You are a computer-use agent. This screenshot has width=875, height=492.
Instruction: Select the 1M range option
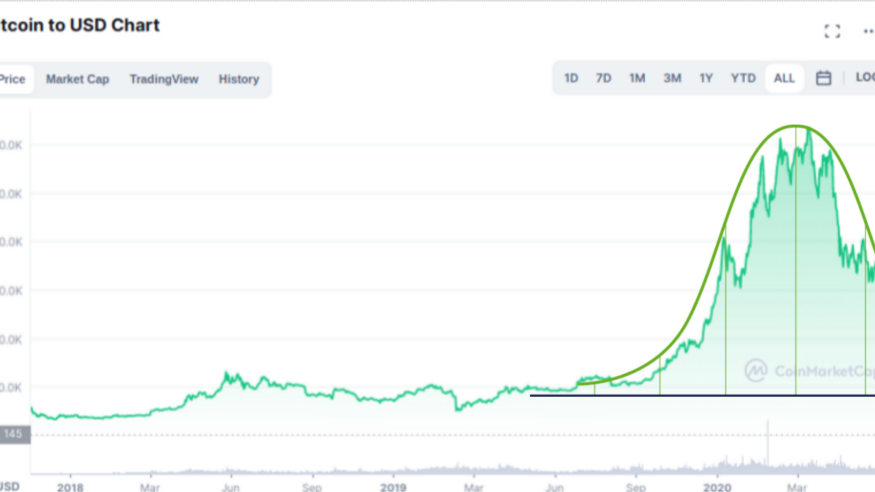(x=637, y=78)
